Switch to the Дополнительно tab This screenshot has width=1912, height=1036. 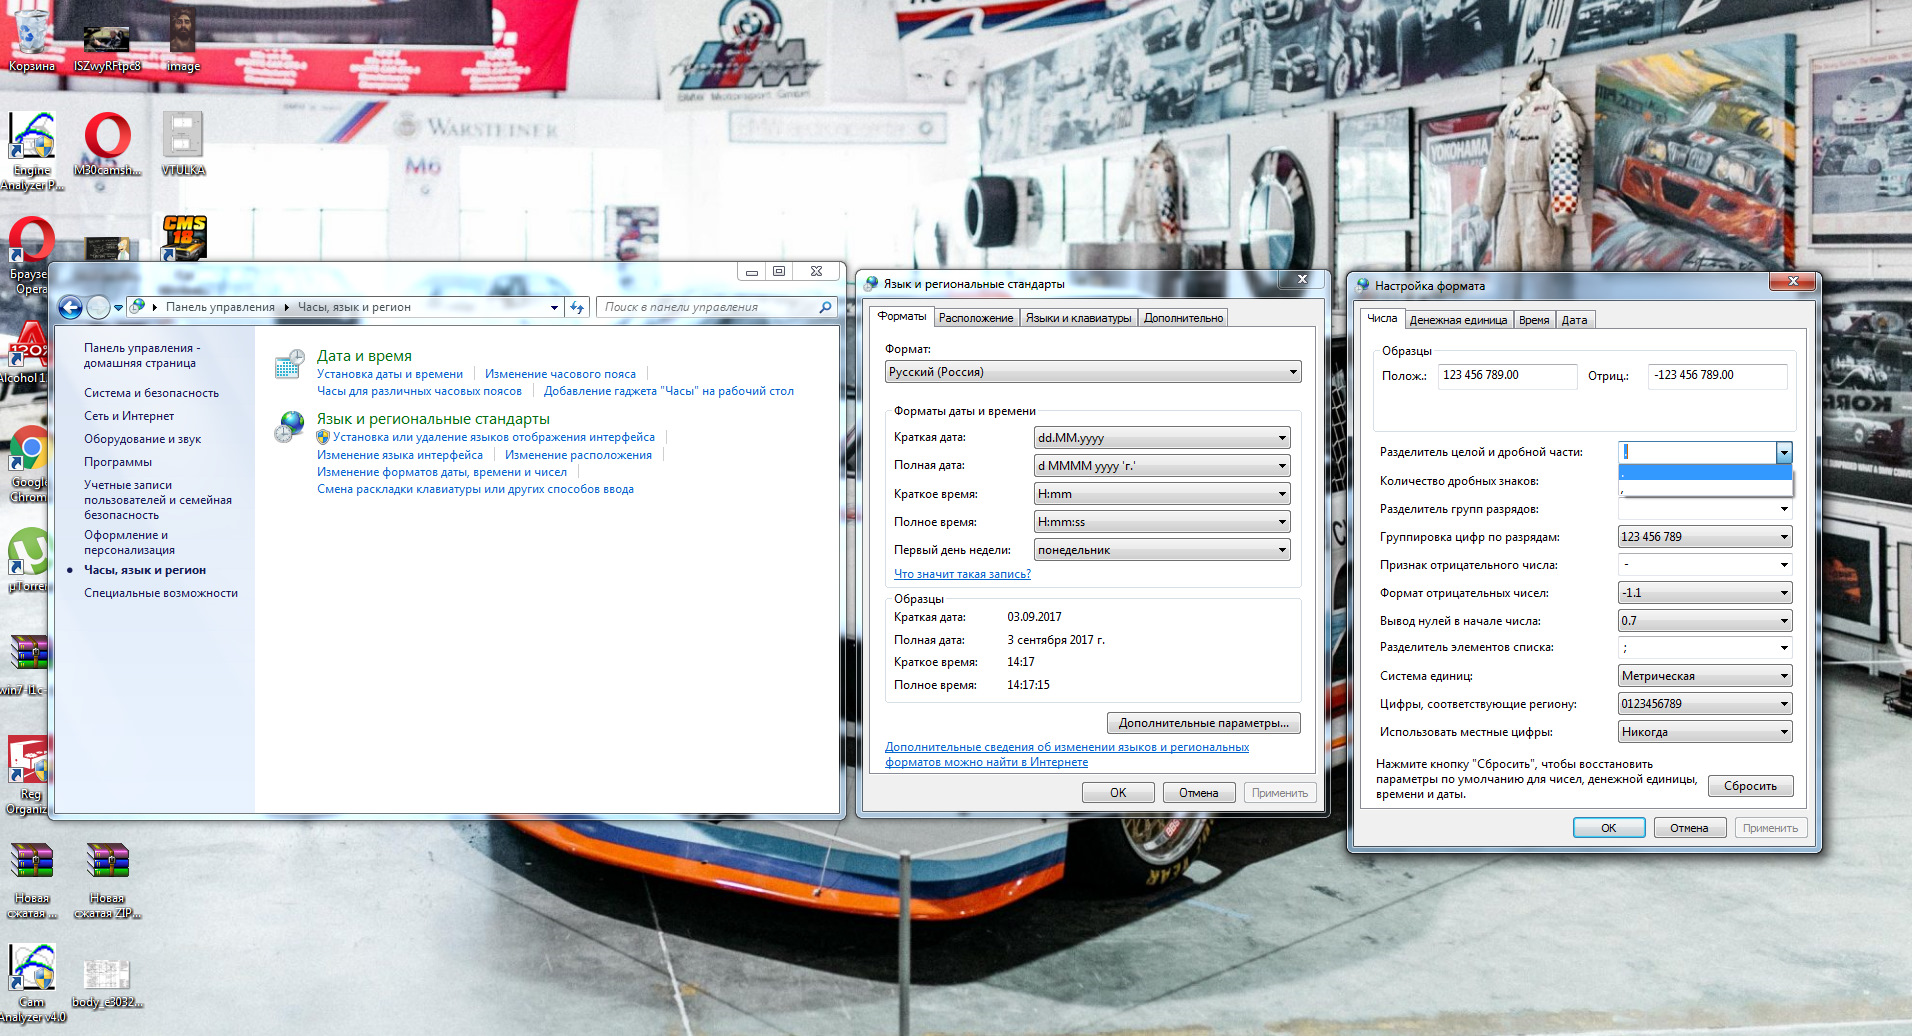(x=1183, y=318)
